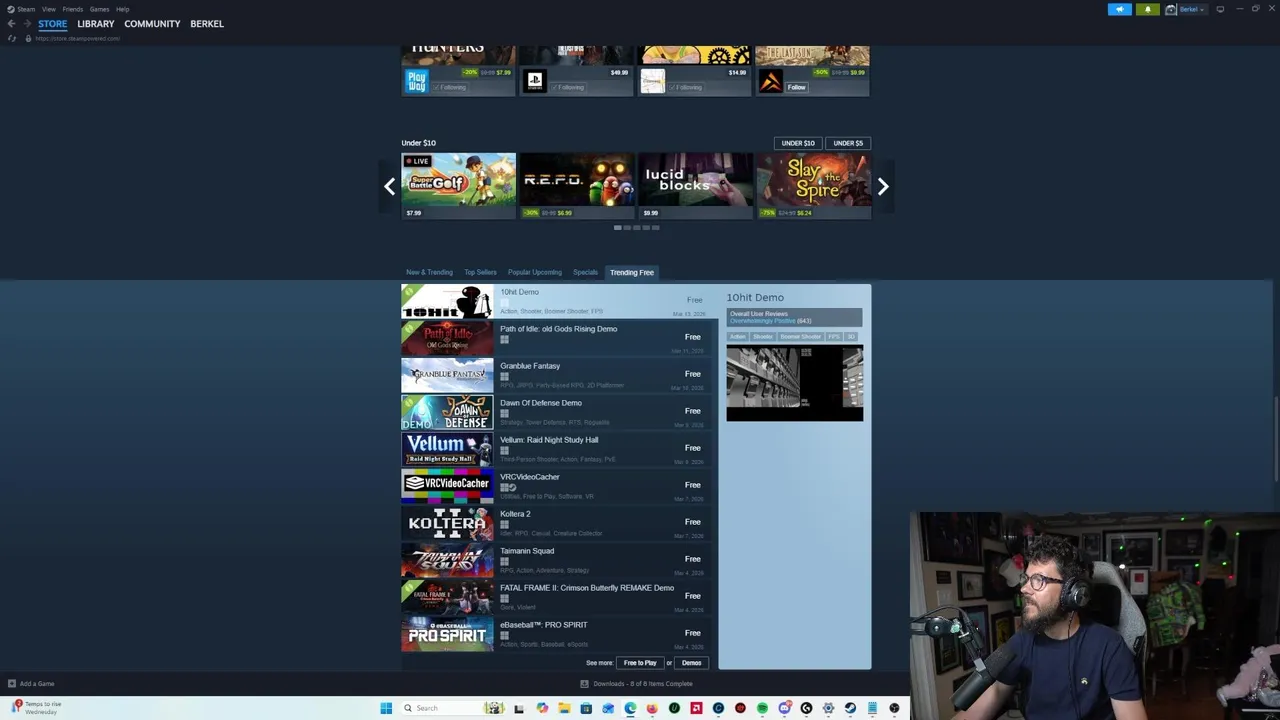Click the UNDER $10 button
Viewport: 1280px width, 720px height.
[798, 143]
